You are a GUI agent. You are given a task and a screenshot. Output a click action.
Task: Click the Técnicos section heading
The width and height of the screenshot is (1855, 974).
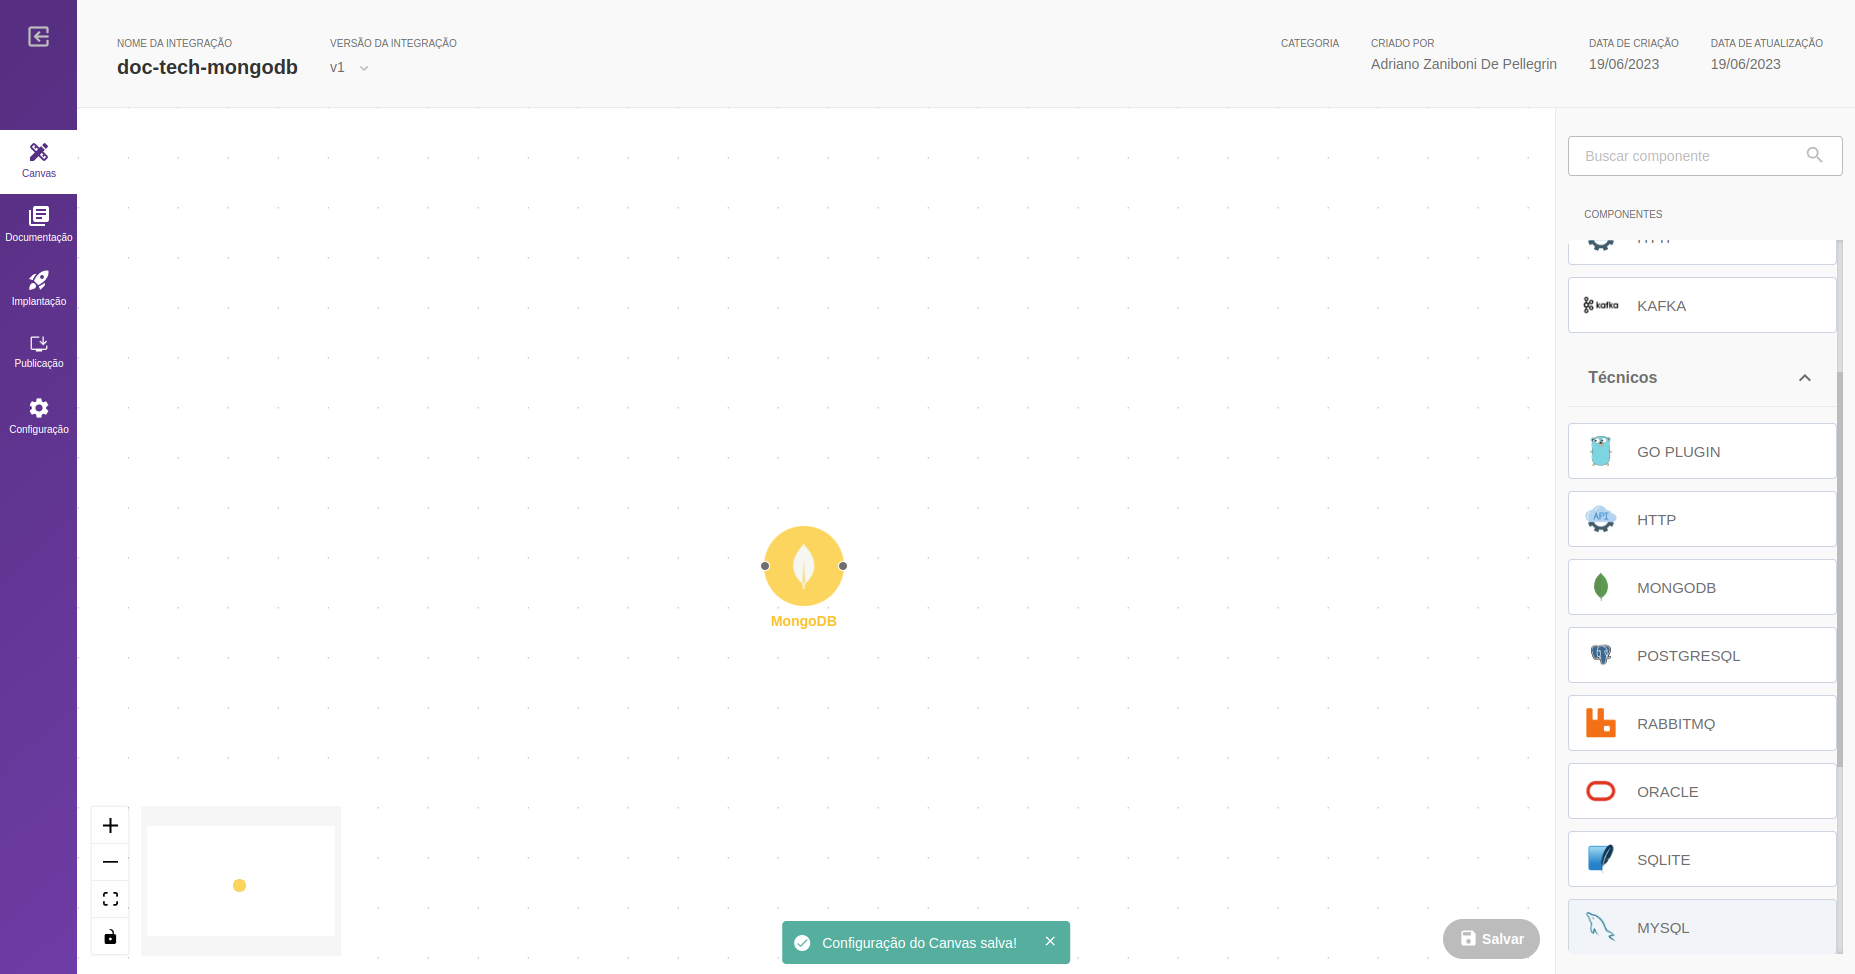[1622, 377]
